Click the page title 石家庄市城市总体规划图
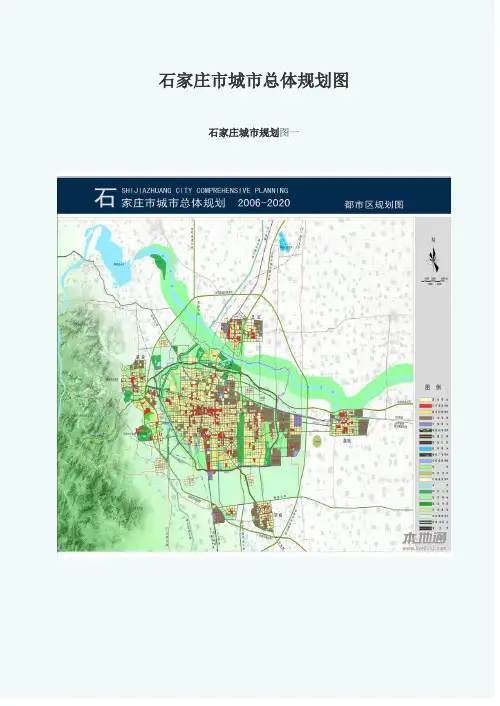Screen dimensions: 500x706 254,81
